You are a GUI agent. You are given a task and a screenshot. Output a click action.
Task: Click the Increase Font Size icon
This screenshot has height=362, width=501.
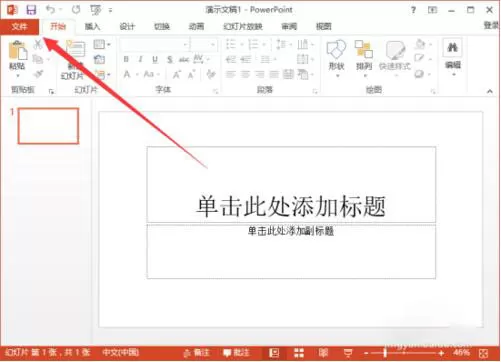click(x=176, y=74)
